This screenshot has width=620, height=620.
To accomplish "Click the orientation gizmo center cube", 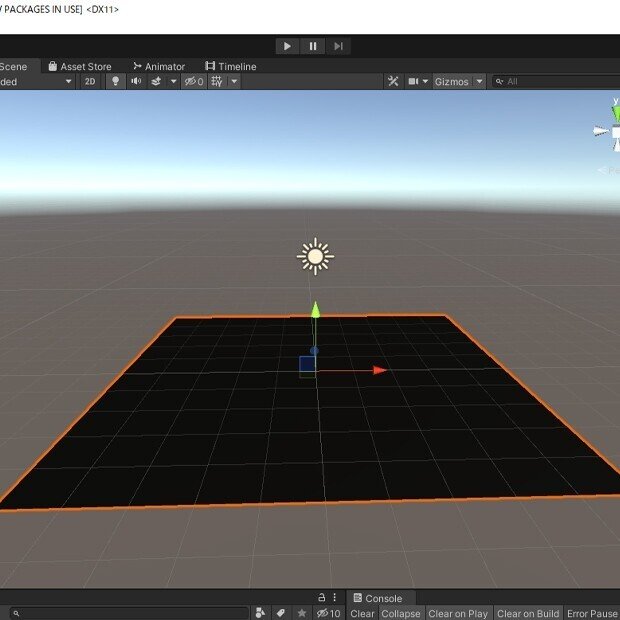I will 616,132.
